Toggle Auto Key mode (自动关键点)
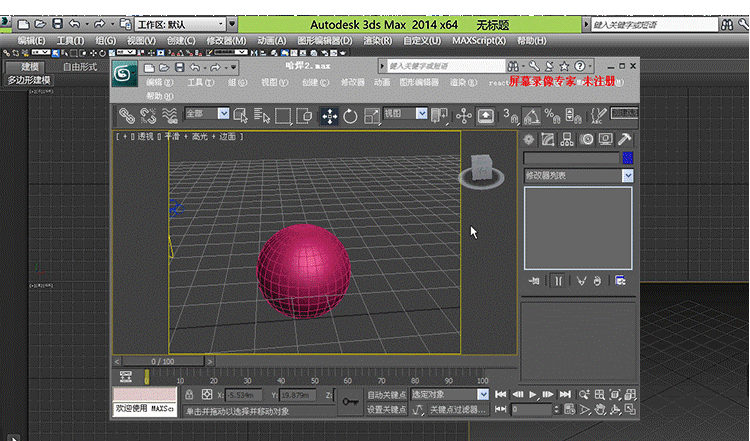Image resolution: width=750 pixels, height=441 pixels. tap(385, 395)
